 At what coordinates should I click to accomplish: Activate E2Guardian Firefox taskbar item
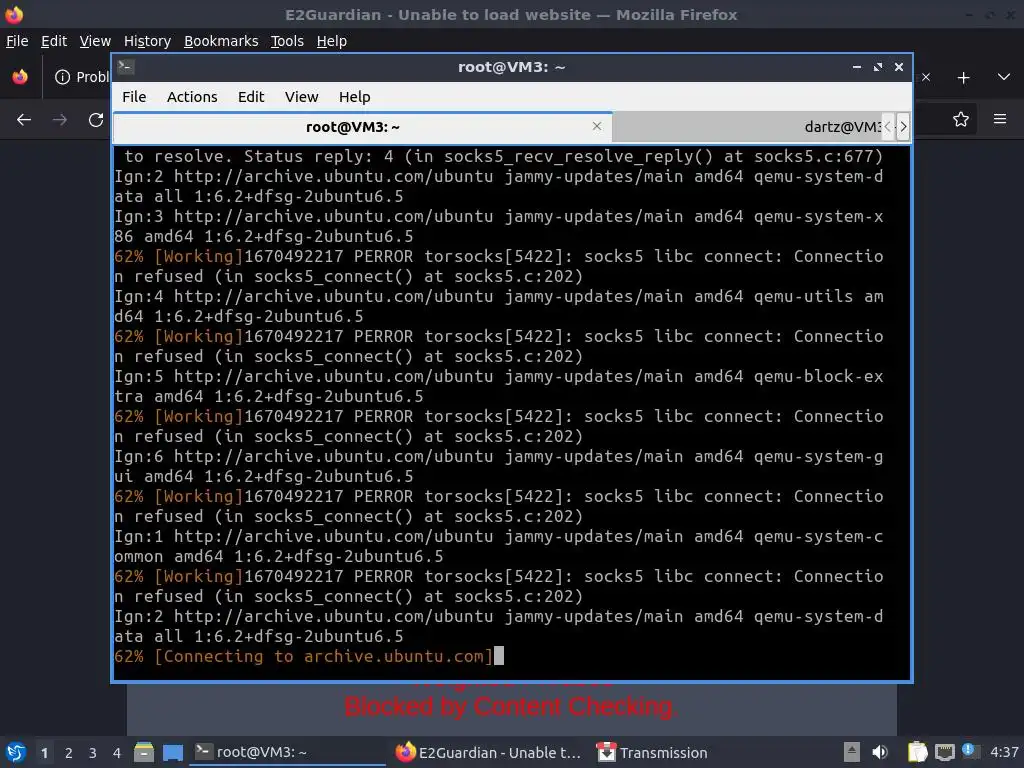tap(488, 752)
